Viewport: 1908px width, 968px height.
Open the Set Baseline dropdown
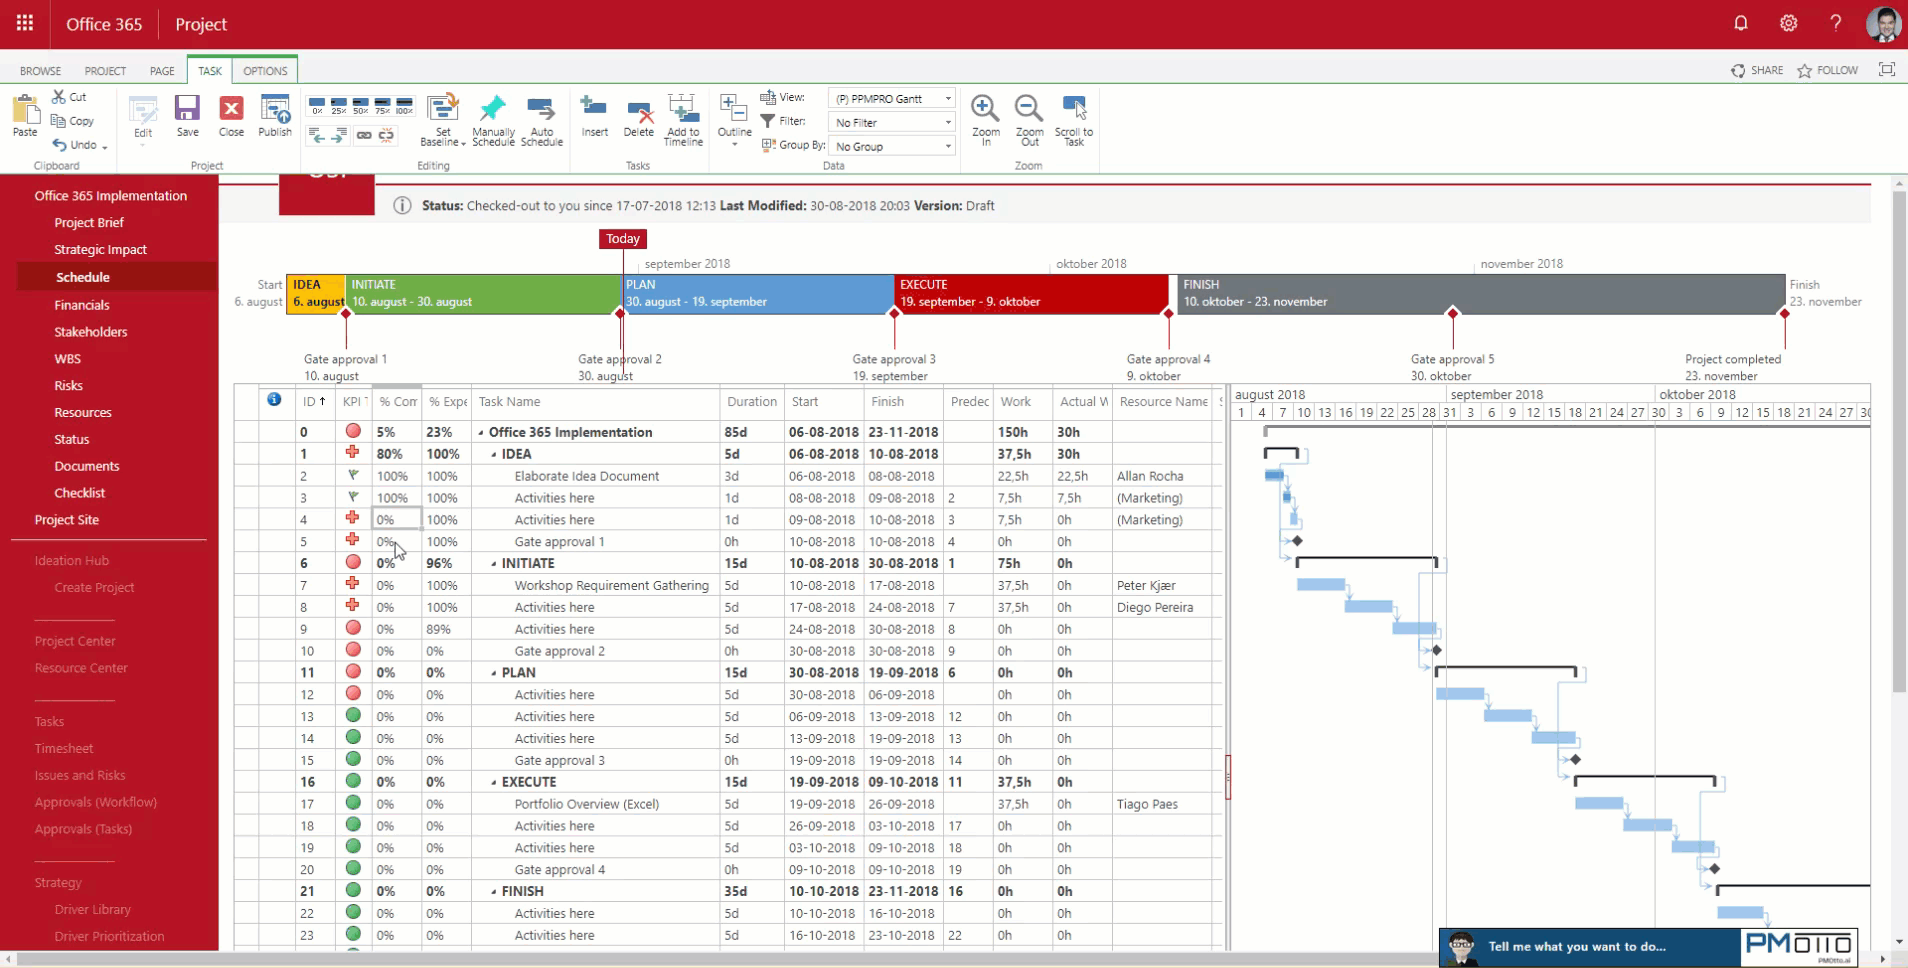(443, 120)
